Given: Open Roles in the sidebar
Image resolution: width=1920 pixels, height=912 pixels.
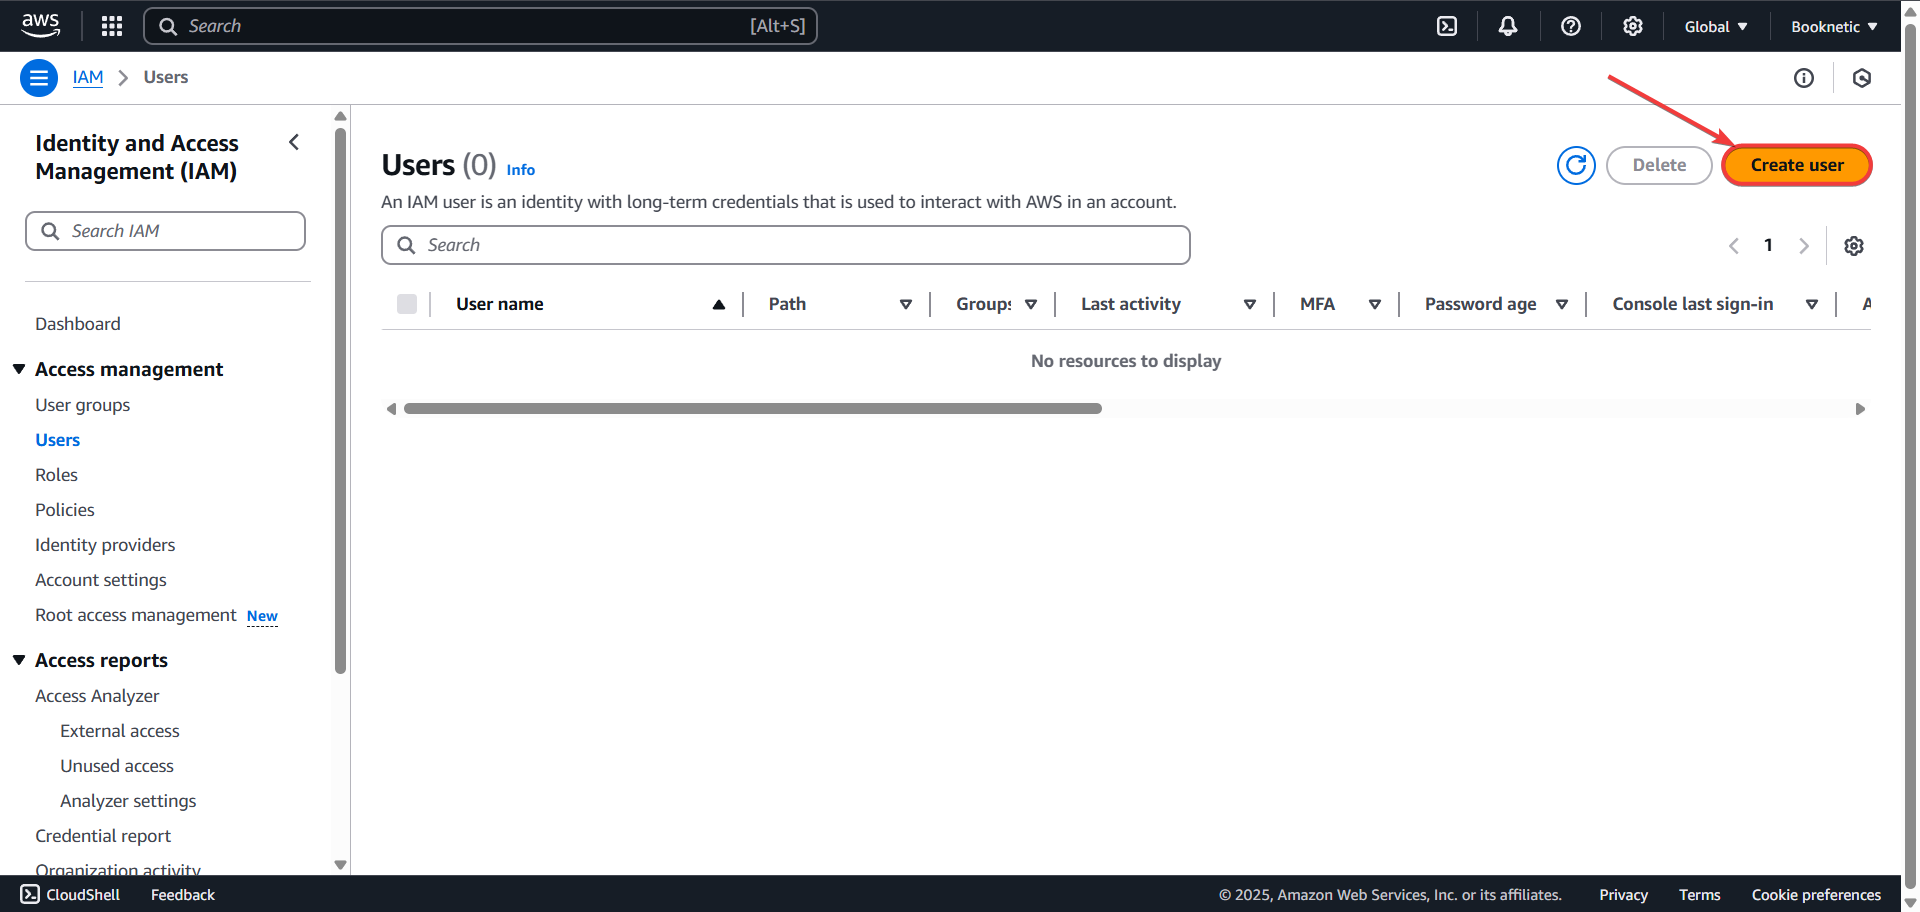Looking at the screenshot, I should pyautogui.click(x=56, y=475).
